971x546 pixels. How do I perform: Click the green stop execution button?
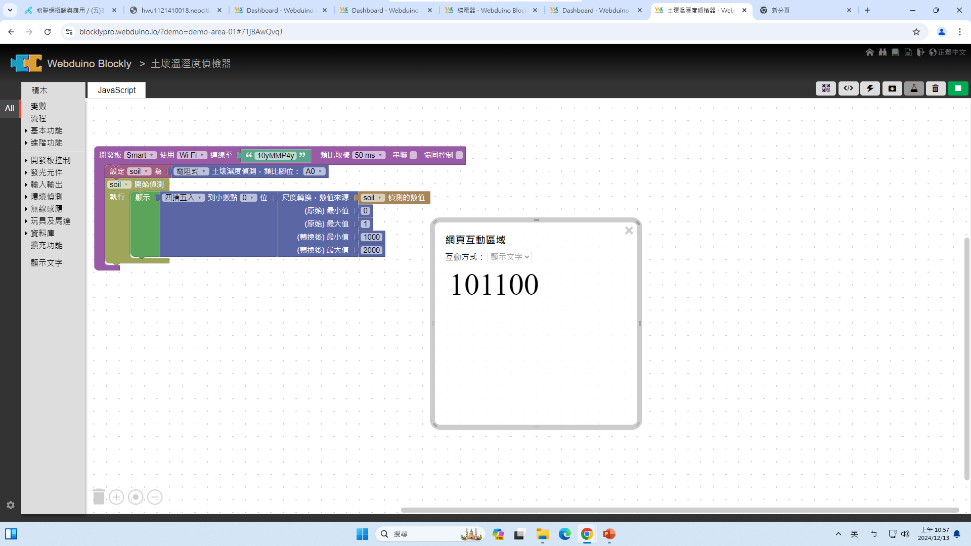pyautogui.click(x=958, y=88)
